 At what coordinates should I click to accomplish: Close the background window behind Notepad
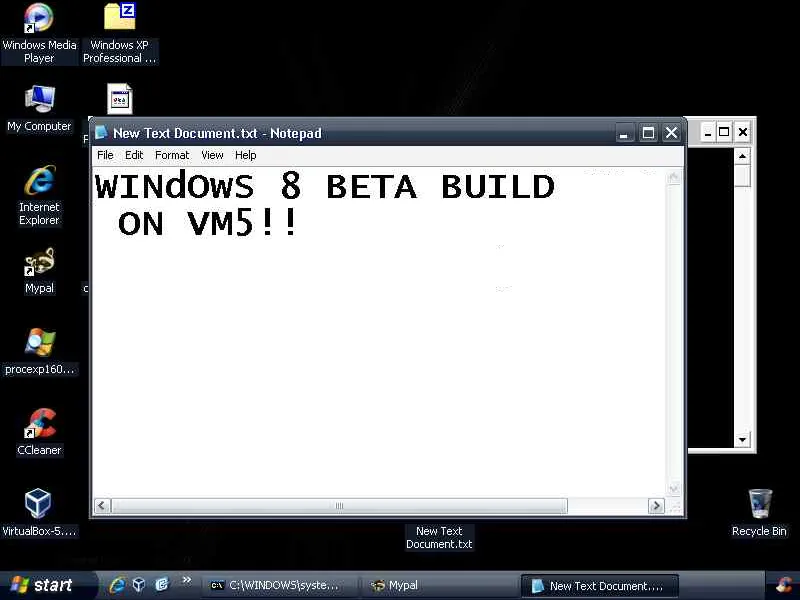[743, 132]
